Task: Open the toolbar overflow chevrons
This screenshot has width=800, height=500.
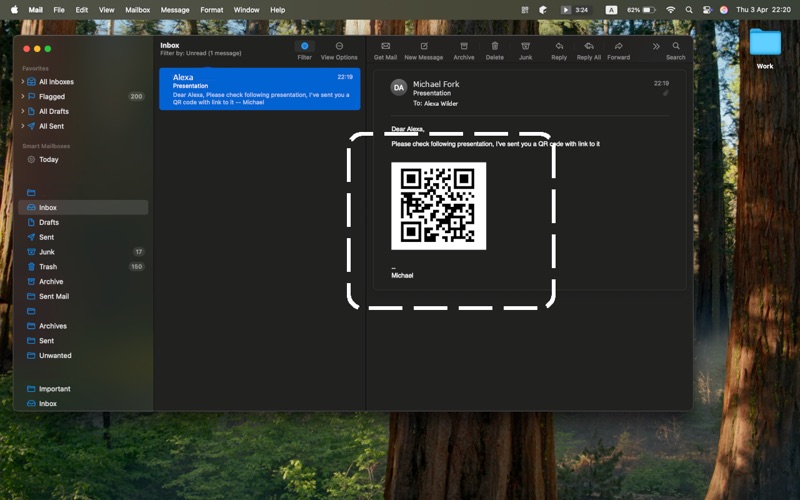Action: (656, 46)
